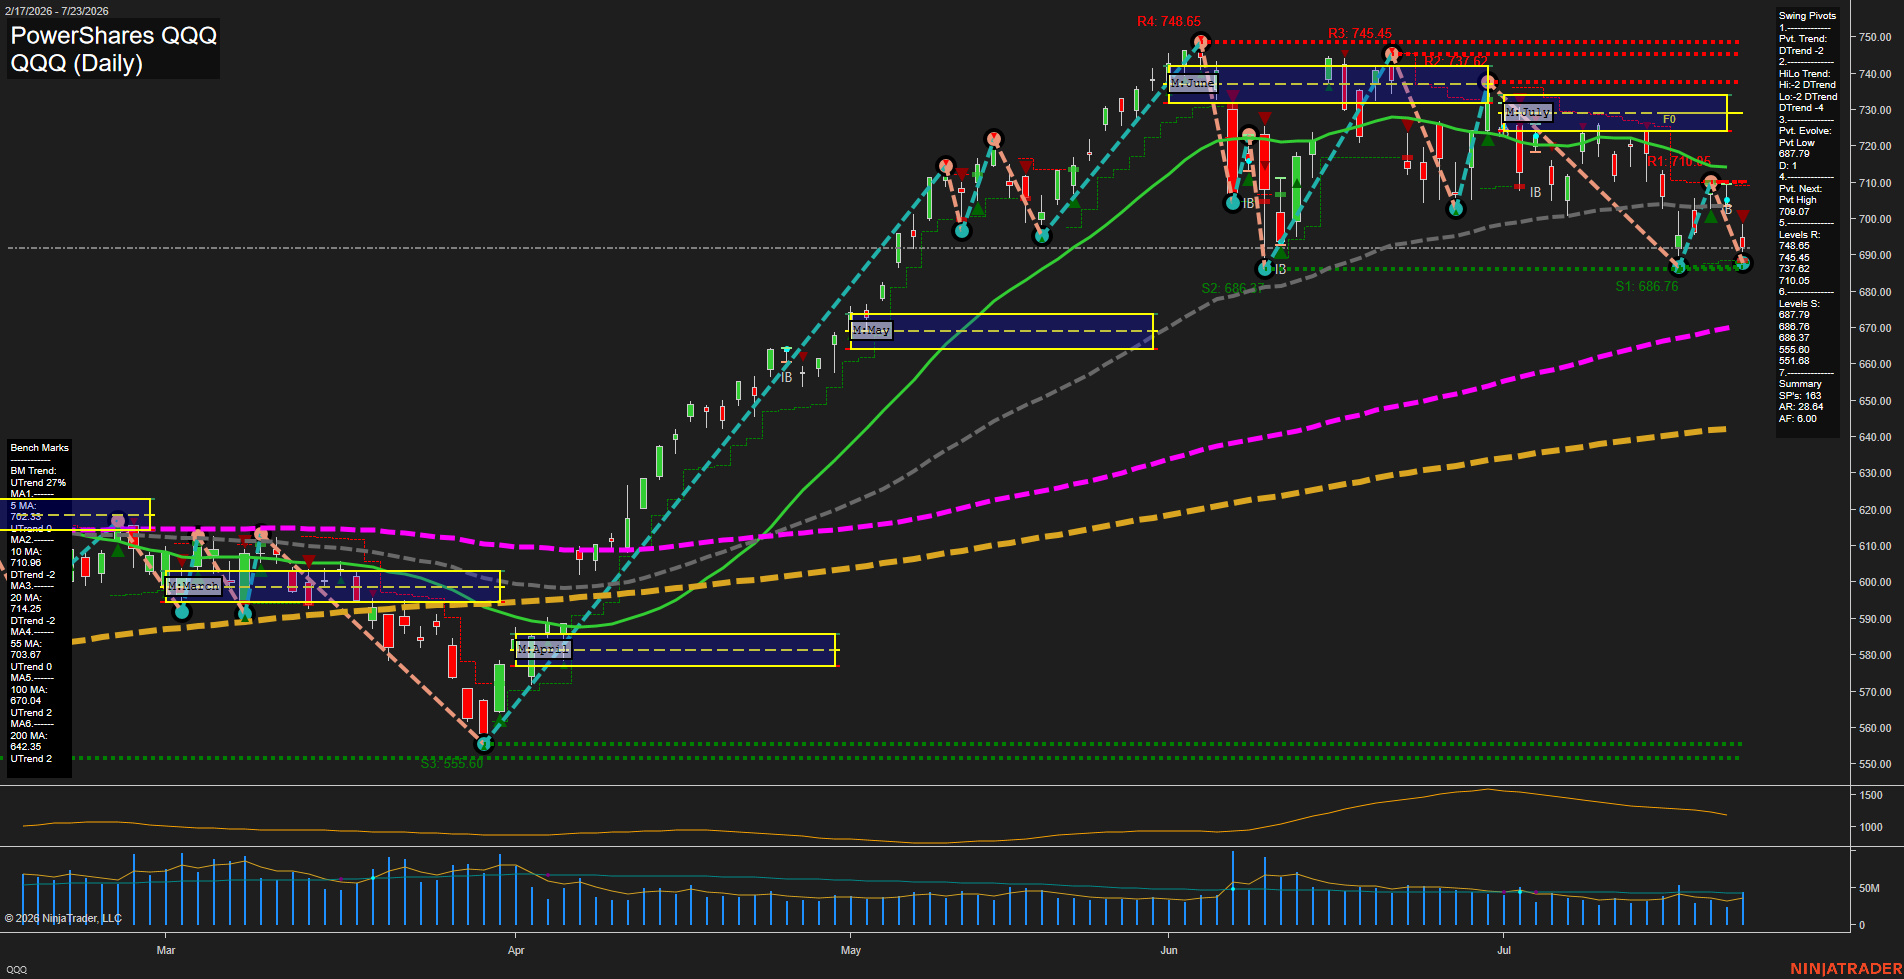Click the 20 MA: benchmark label
Screen dimensions: 1904x979
pyautogui.click(x=26, y=598)
